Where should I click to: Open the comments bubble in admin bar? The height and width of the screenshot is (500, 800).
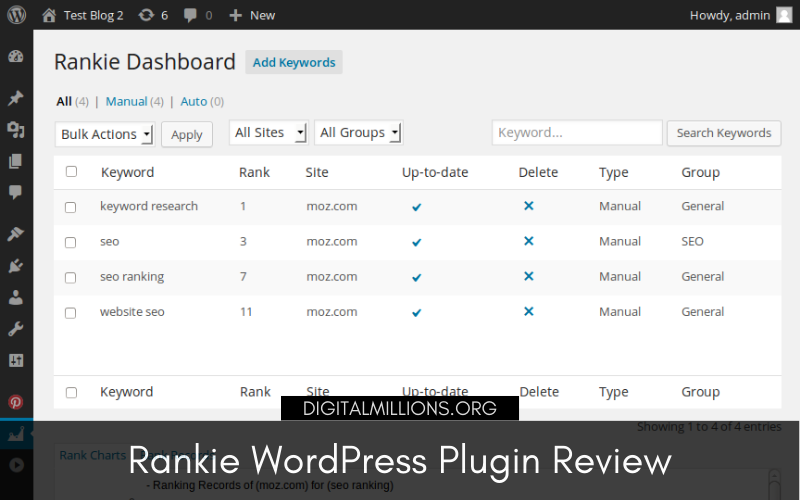[x=190, y=16]
